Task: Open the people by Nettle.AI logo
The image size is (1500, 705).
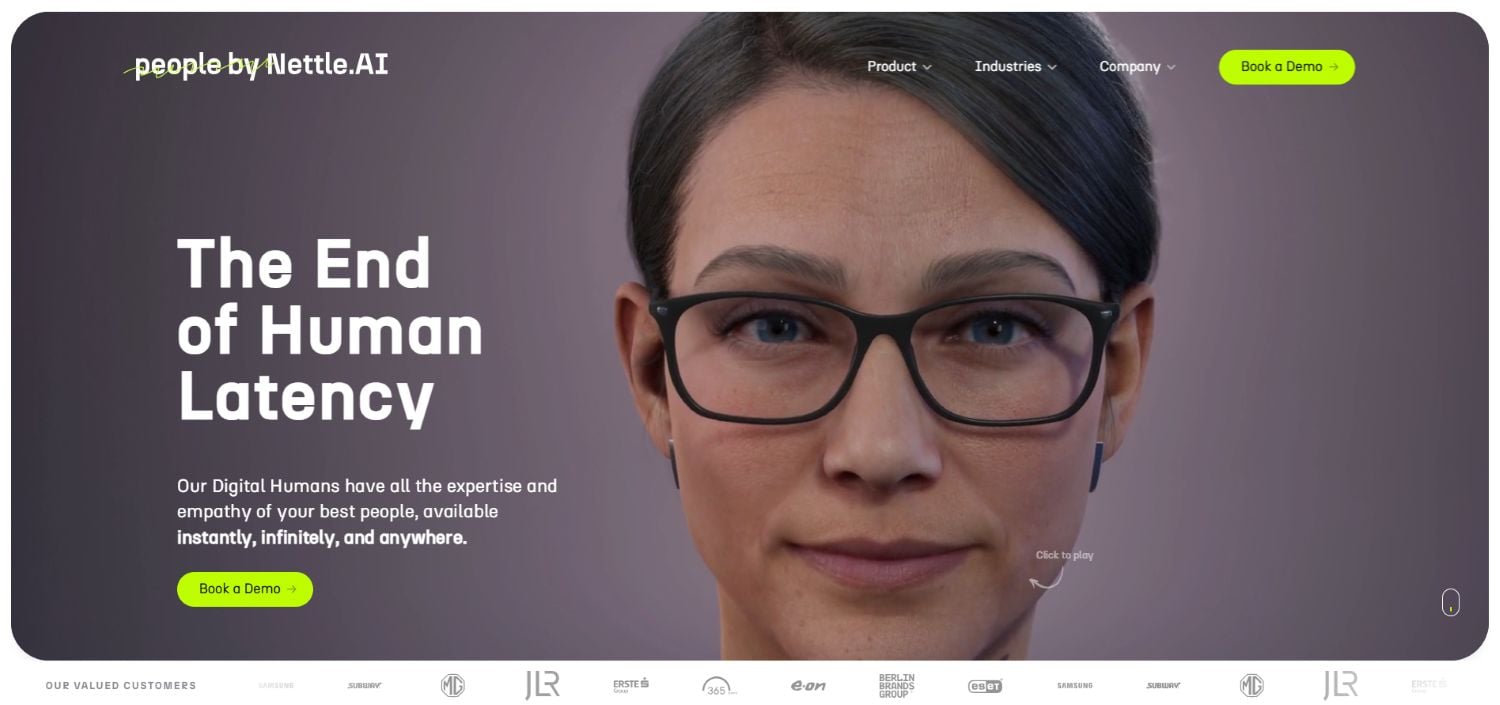Action: click(256, 66)
